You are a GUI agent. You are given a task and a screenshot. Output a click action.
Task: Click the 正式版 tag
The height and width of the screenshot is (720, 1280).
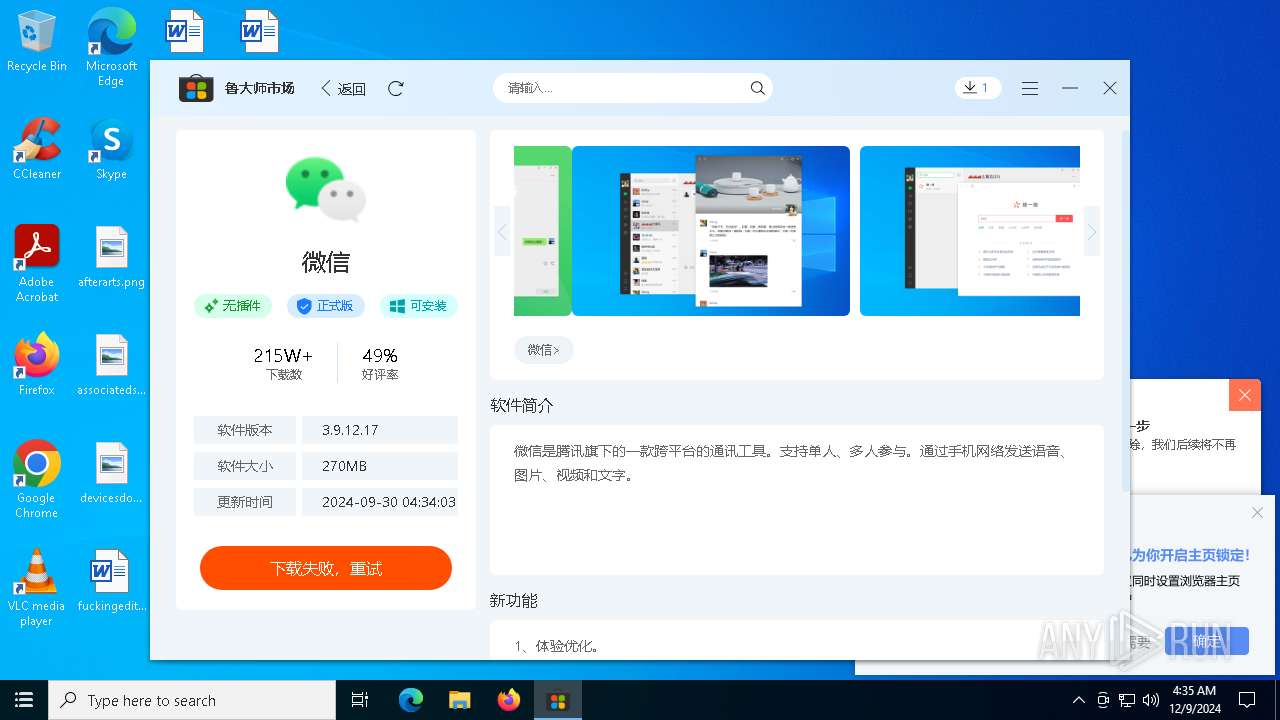(x=326, y=306)
